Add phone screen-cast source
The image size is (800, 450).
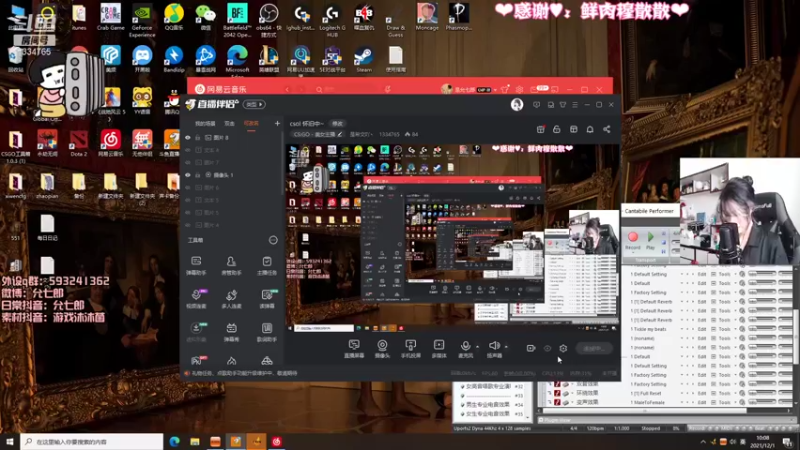[x=410, y=349]
